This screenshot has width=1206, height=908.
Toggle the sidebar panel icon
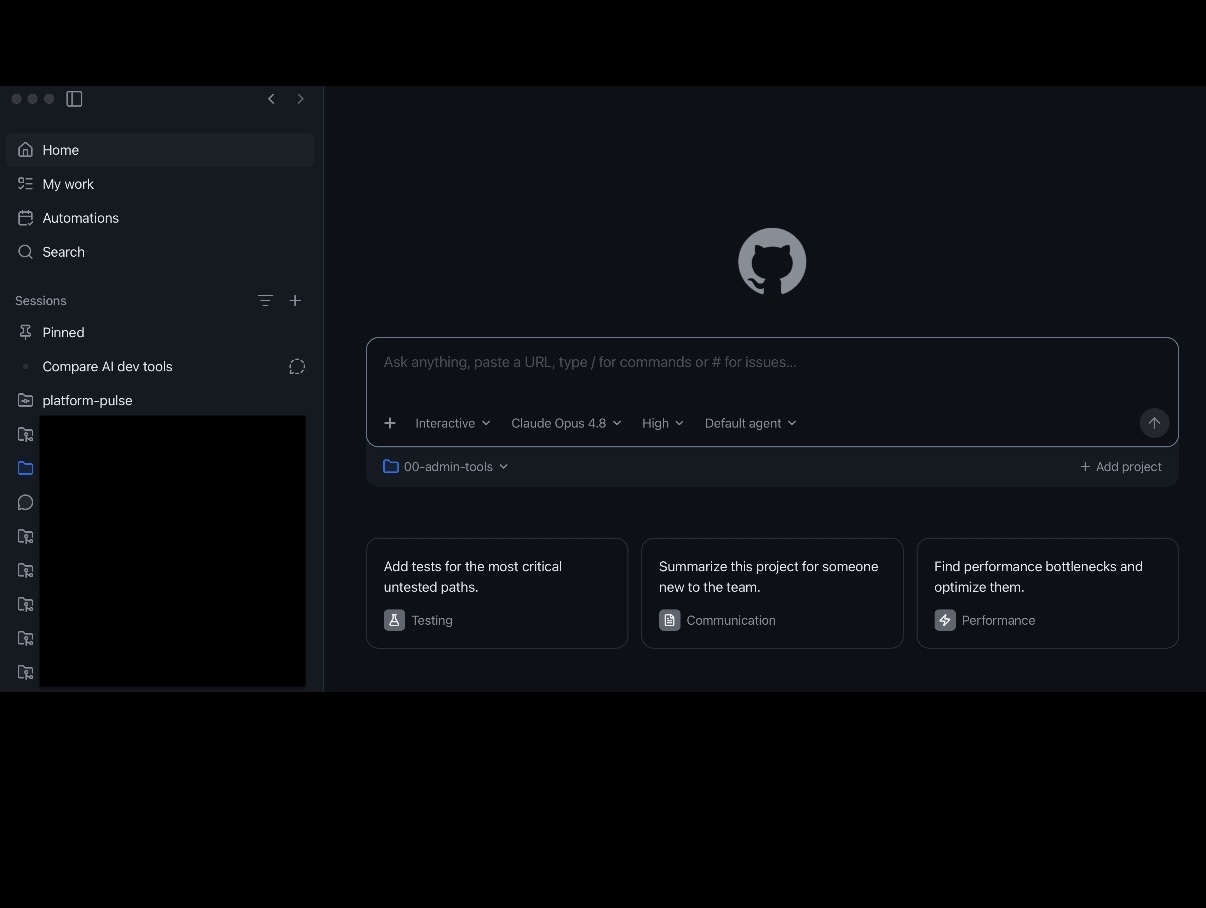pos(74,99)
